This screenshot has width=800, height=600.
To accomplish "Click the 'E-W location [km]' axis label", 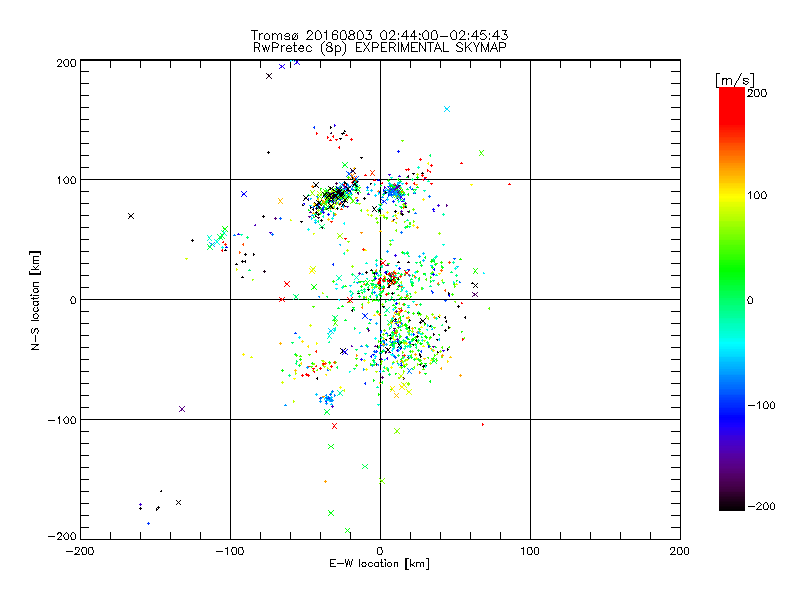I will (380, 564).
